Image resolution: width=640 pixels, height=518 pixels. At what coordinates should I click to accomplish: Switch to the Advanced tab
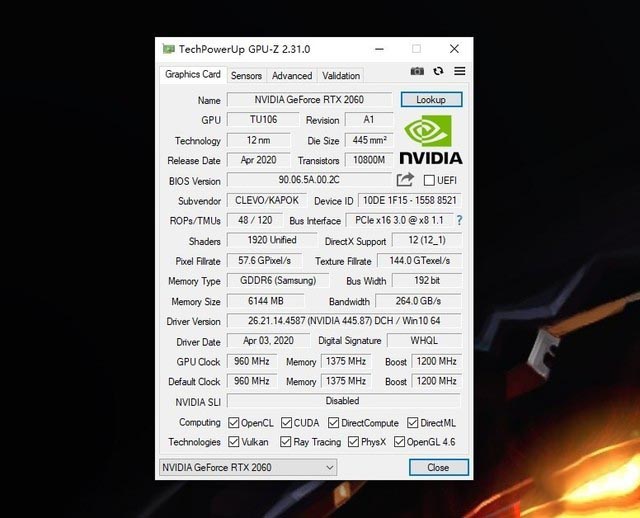pos(292,76)
